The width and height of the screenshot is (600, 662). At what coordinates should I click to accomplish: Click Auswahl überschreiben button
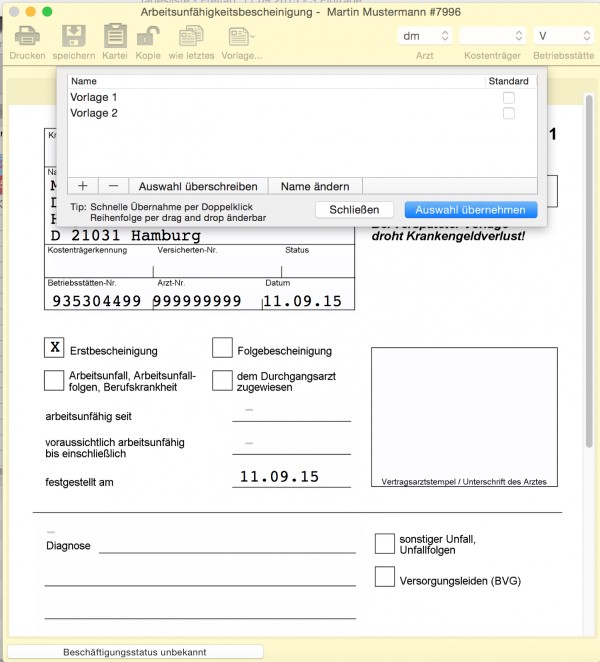[x=198, y=186]
